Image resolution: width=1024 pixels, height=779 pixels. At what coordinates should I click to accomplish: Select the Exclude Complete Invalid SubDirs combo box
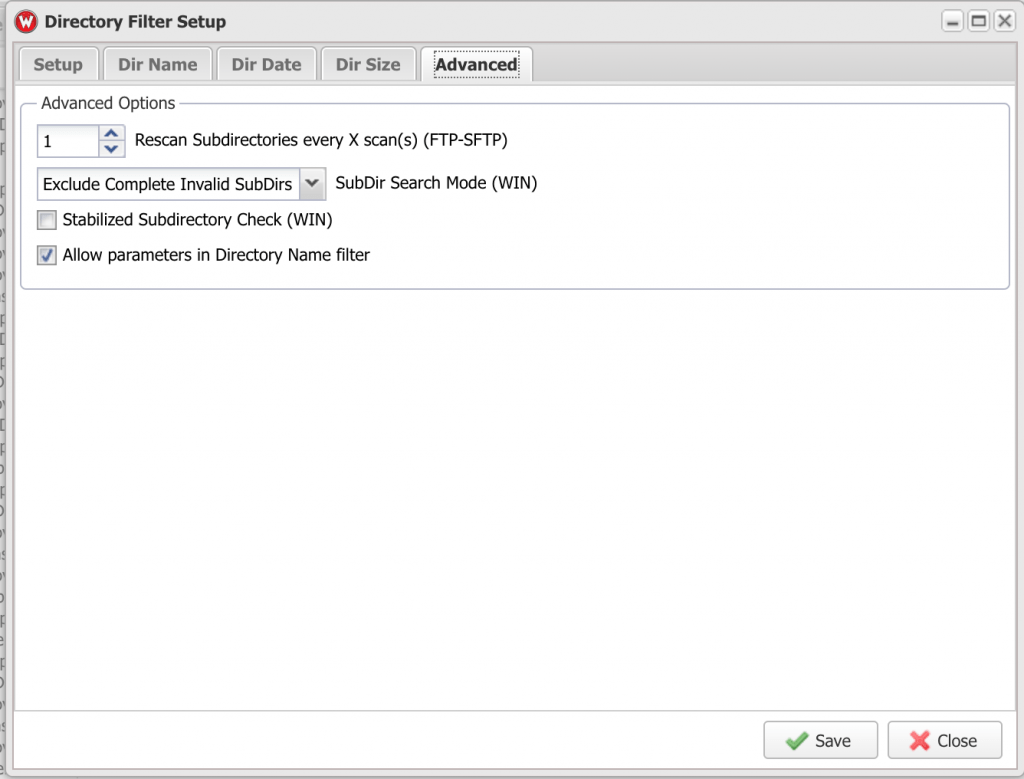[165, 183]
